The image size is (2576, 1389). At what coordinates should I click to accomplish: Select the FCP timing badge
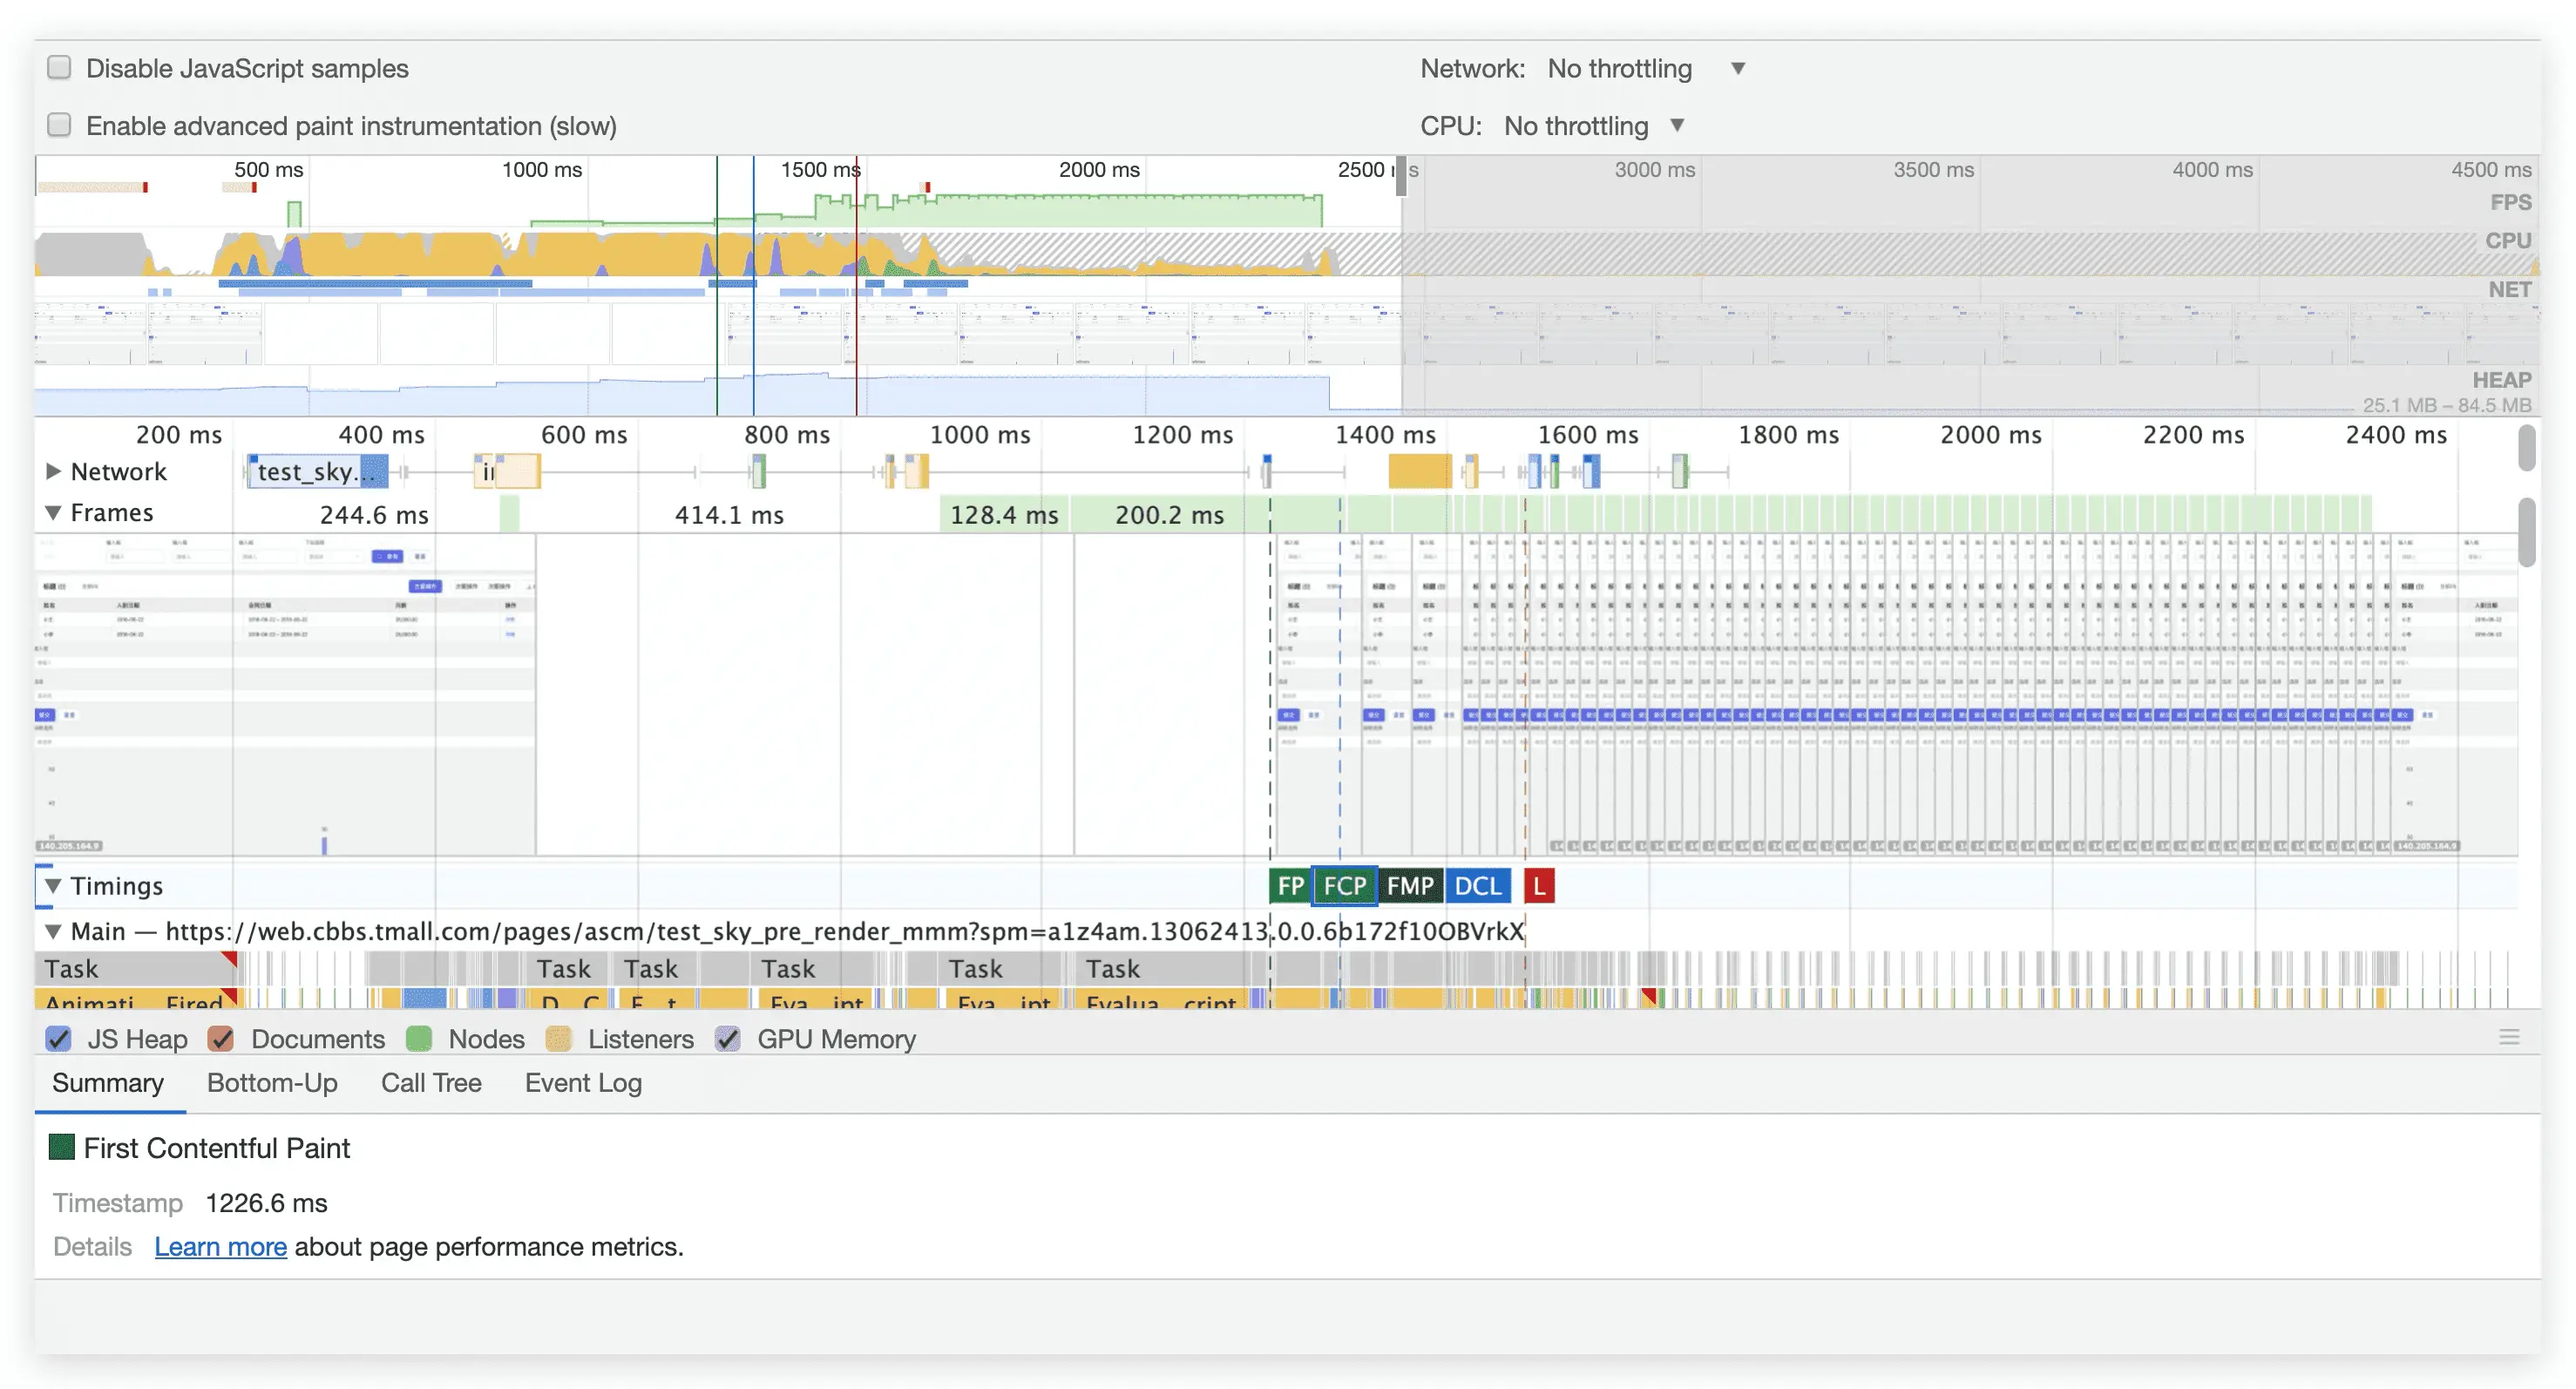coord(1344,886)
